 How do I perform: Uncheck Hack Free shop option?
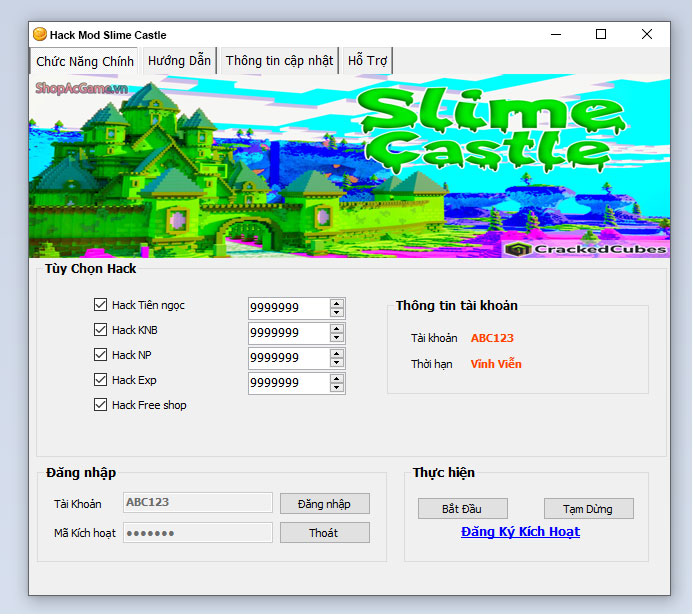100,405
